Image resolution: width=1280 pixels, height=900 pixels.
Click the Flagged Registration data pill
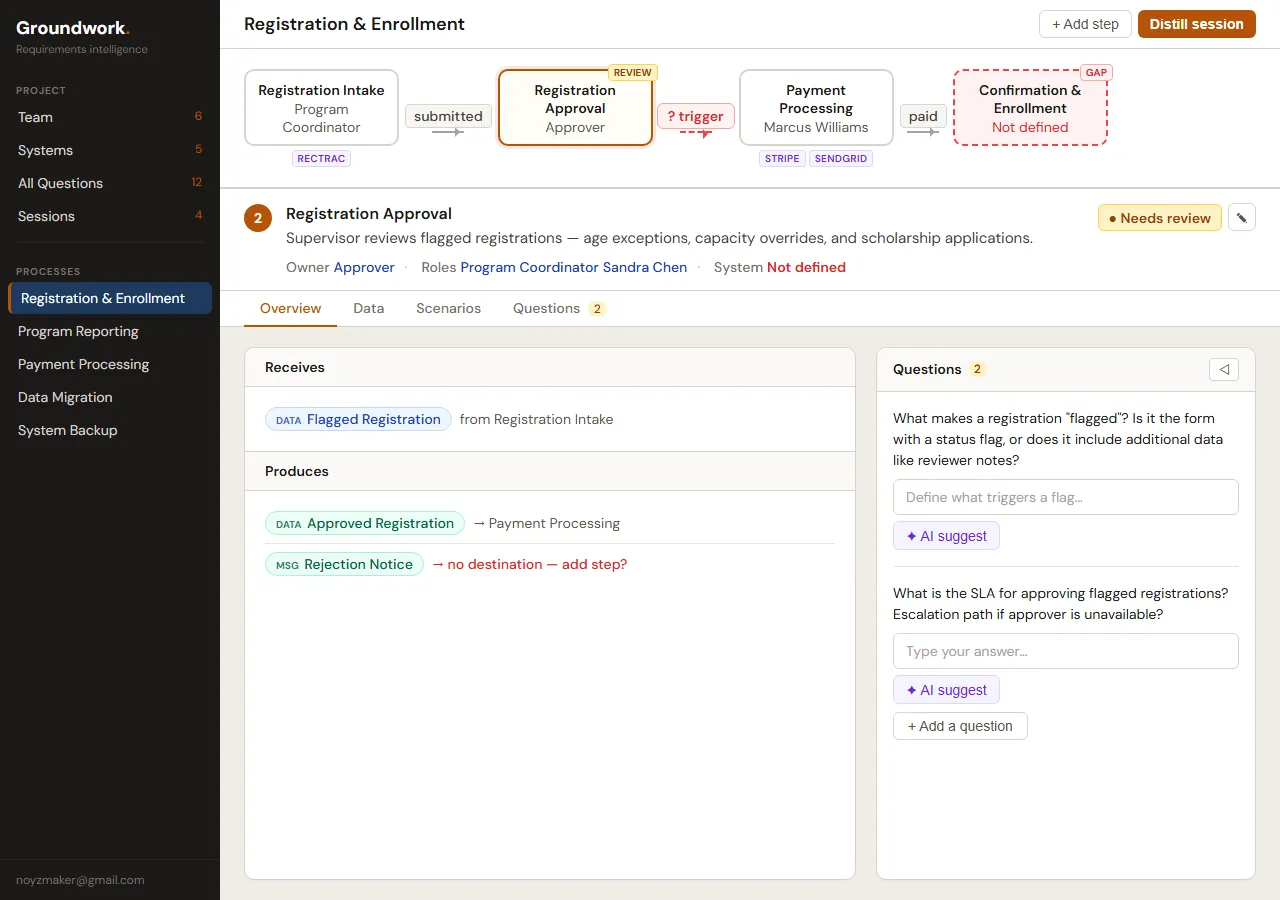click(358, 419)
